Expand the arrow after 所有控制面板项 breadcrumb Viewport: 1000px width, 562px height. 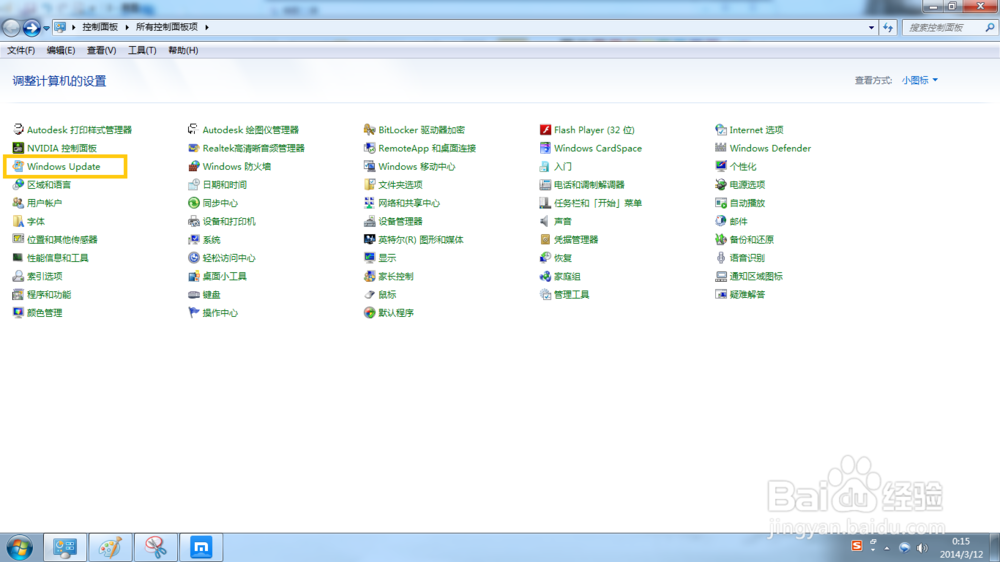click(x=207, y=27)
